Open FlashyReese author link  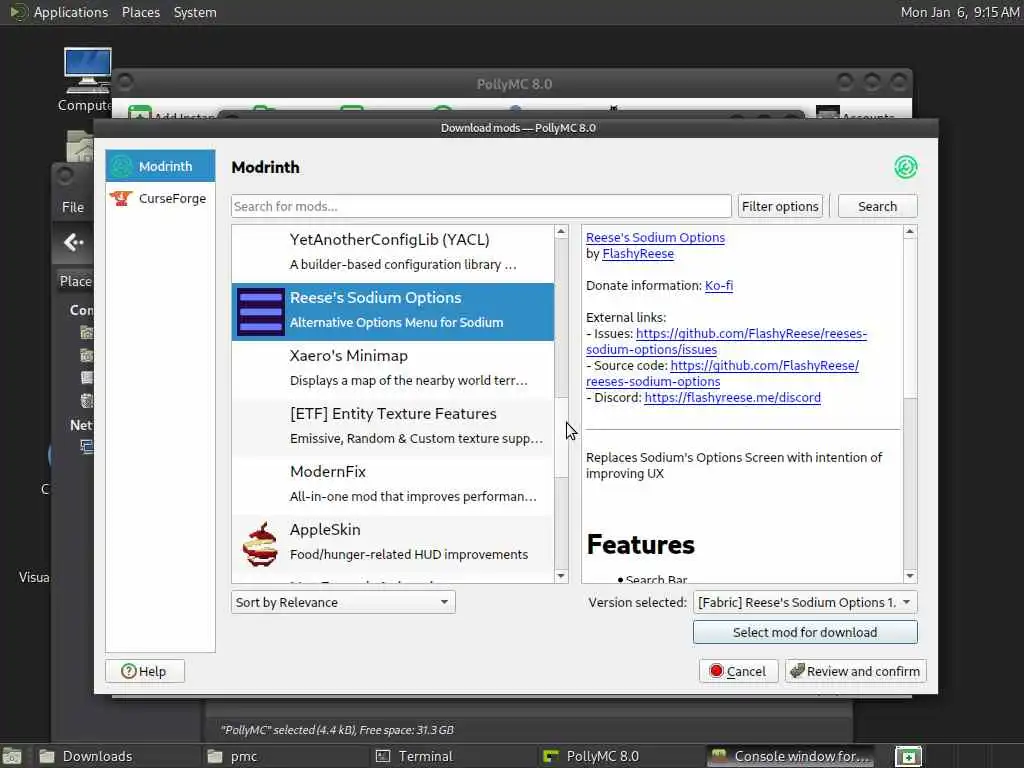[638, 254]
